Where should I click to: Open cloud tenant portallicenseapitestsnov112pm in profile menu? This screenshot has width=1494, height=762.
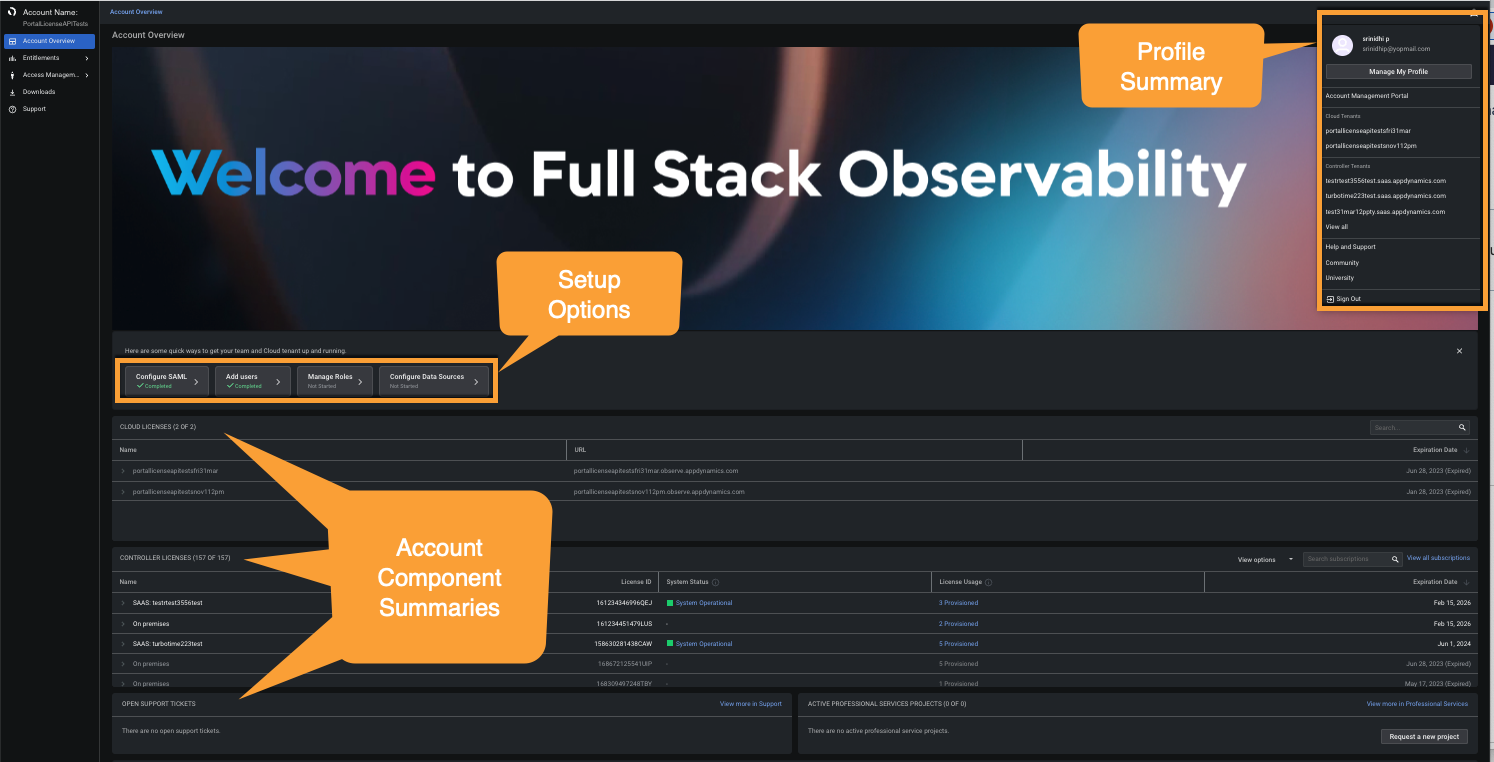[x=1371, y=146]
